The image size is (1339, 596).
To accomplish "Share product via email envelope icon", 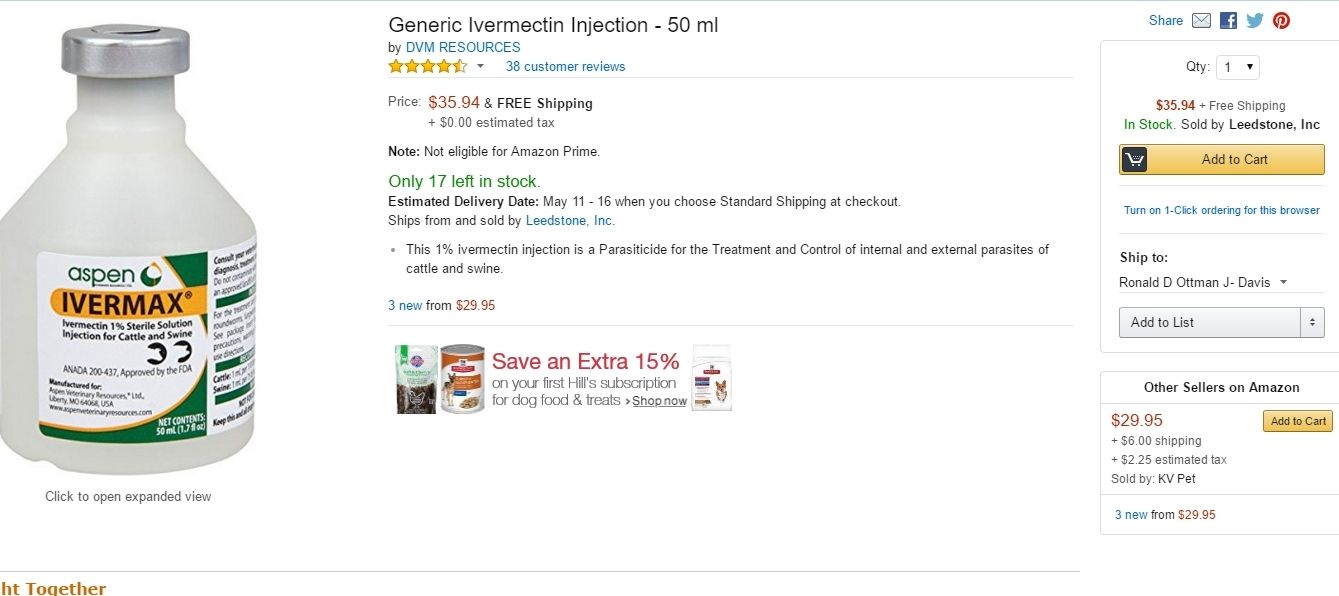I will point(1201,20).
